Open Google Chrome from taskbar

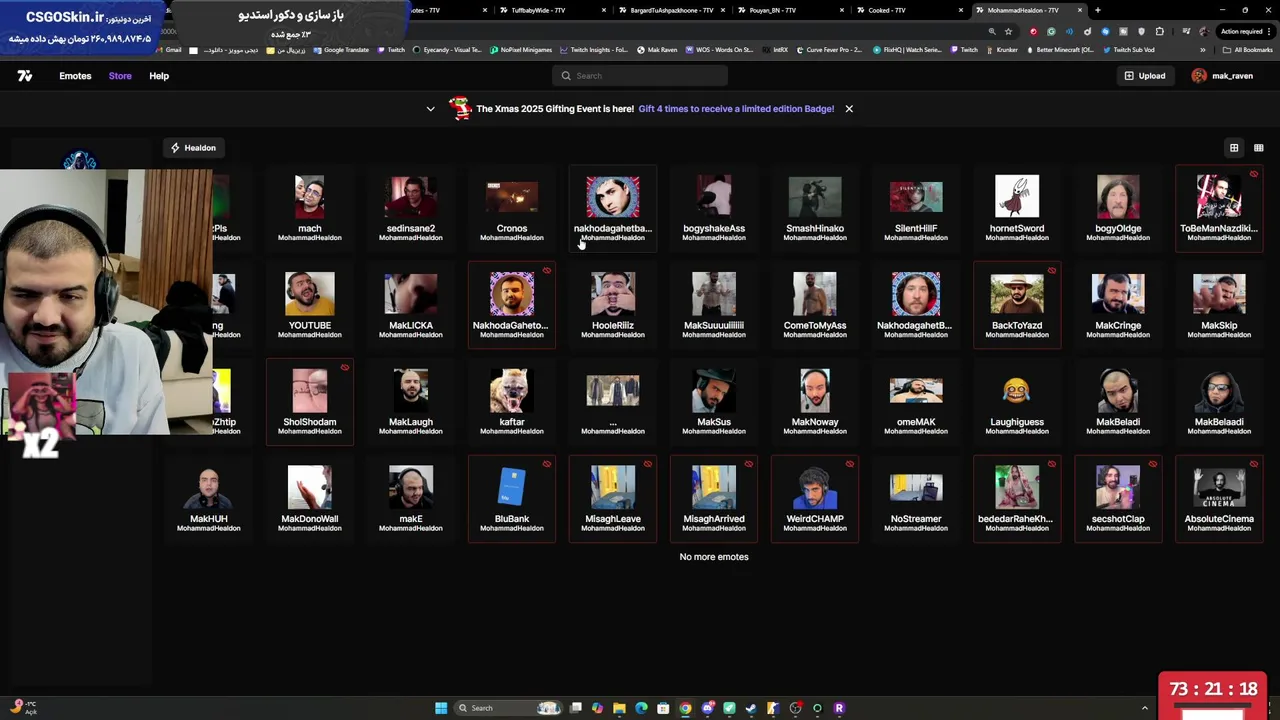[x=685, y=708]
